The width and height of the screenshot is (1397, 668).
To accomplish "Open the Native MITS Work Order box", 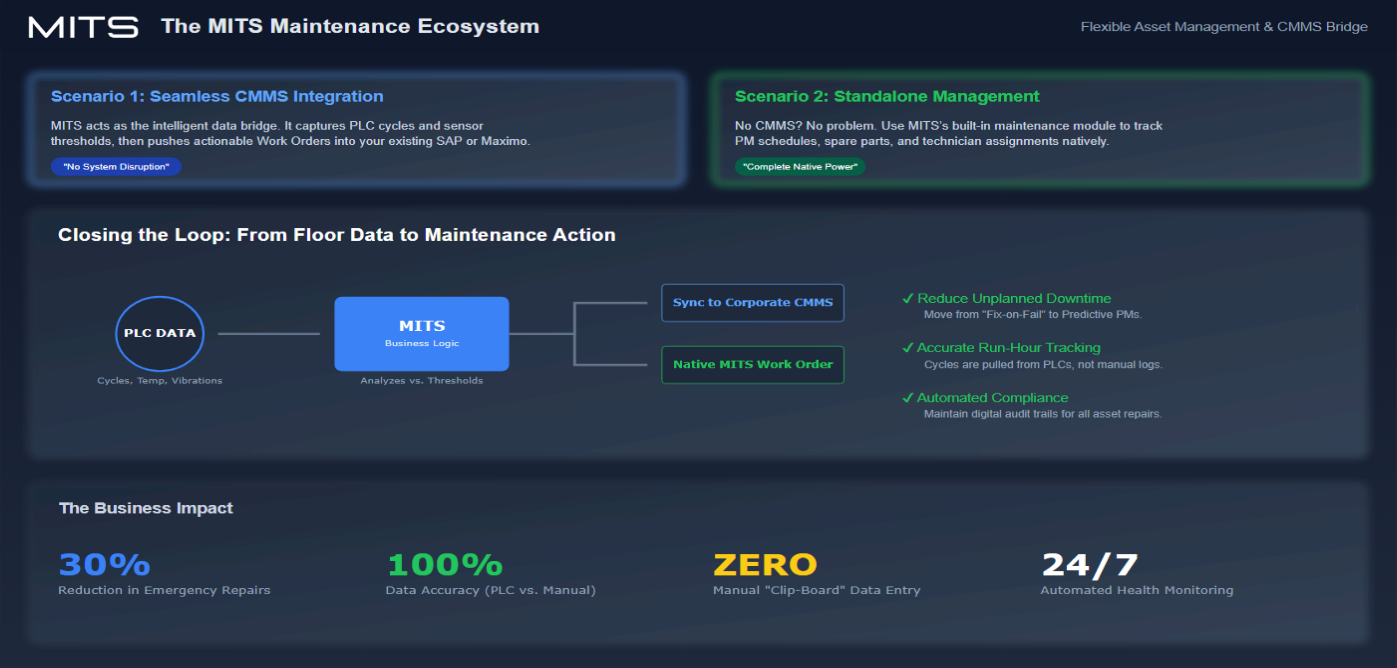I will 752,364.
